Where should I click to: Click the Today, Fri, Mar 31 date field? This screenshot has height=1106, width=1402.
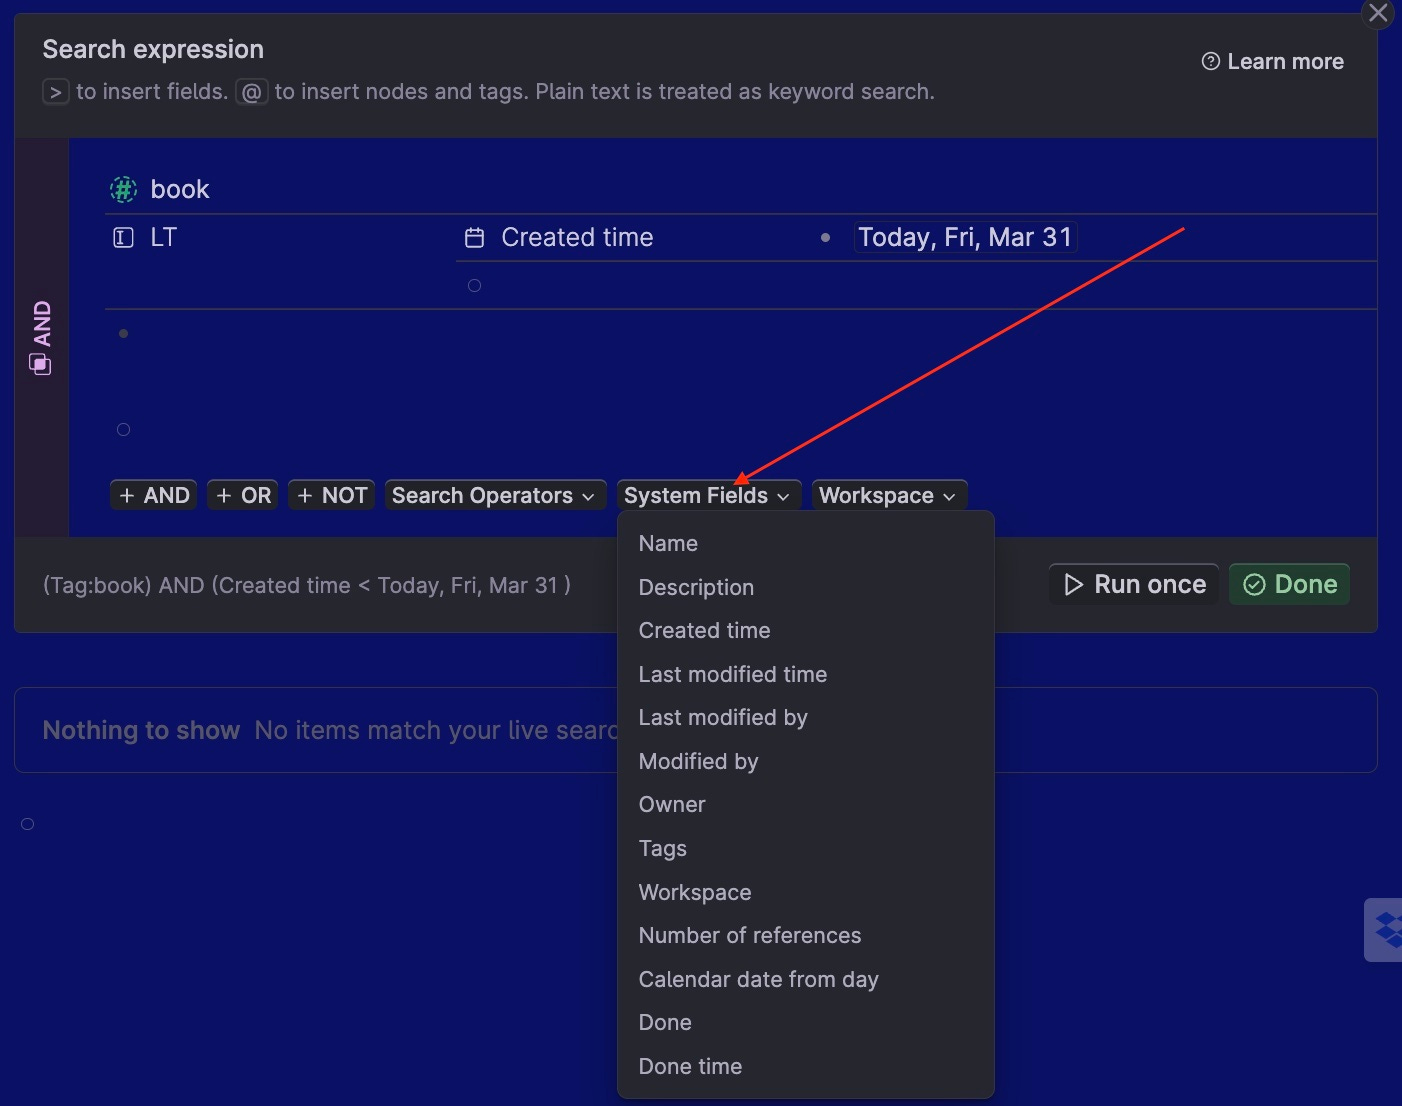point(963,237)
